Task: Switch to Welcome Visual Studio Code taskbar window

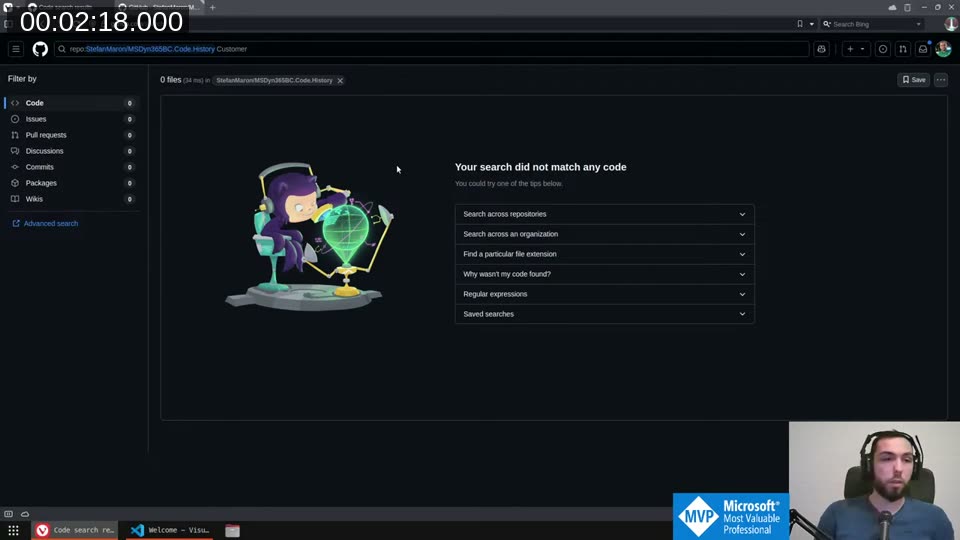Action: pos(170,530)
